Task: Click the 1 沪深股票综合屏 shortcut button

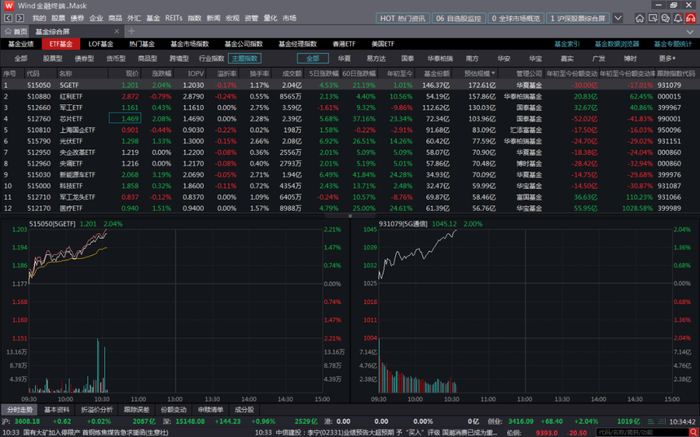Action: click(578, 18)
